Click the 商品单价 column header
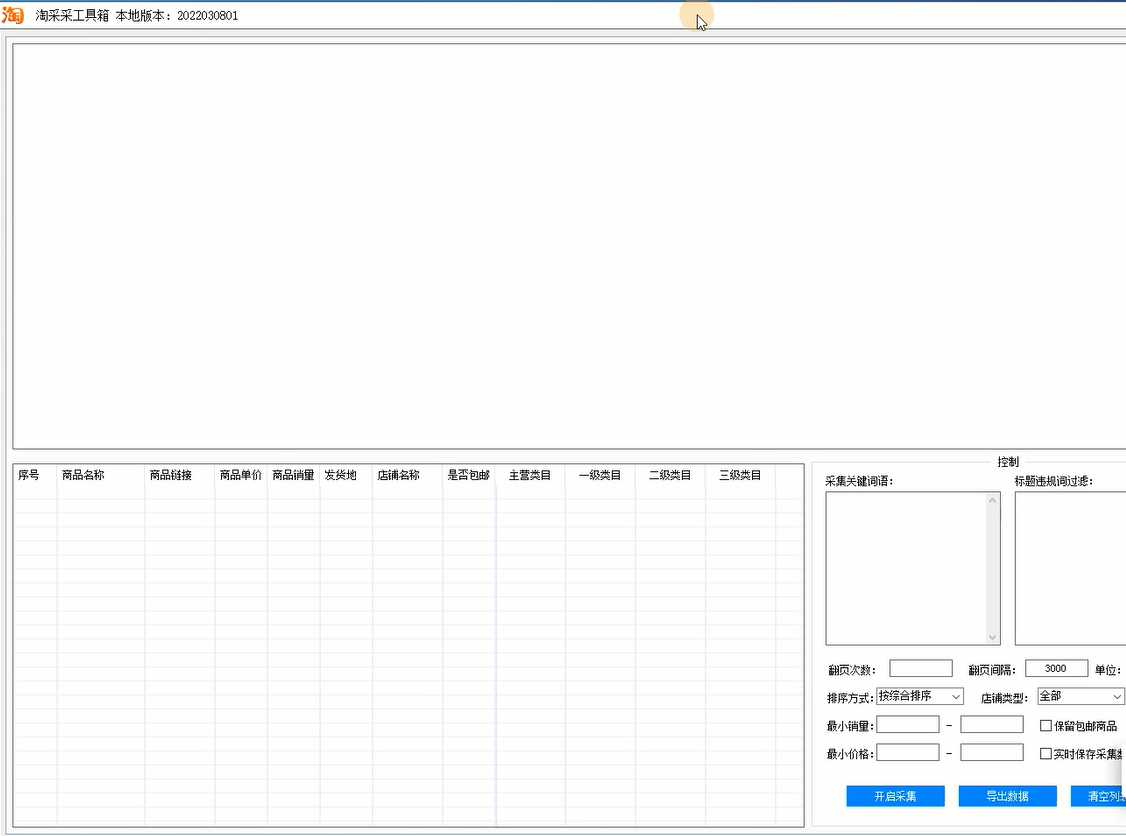Image resolution: width=1126 pixels, height=836 pixels. pos(241,475)
